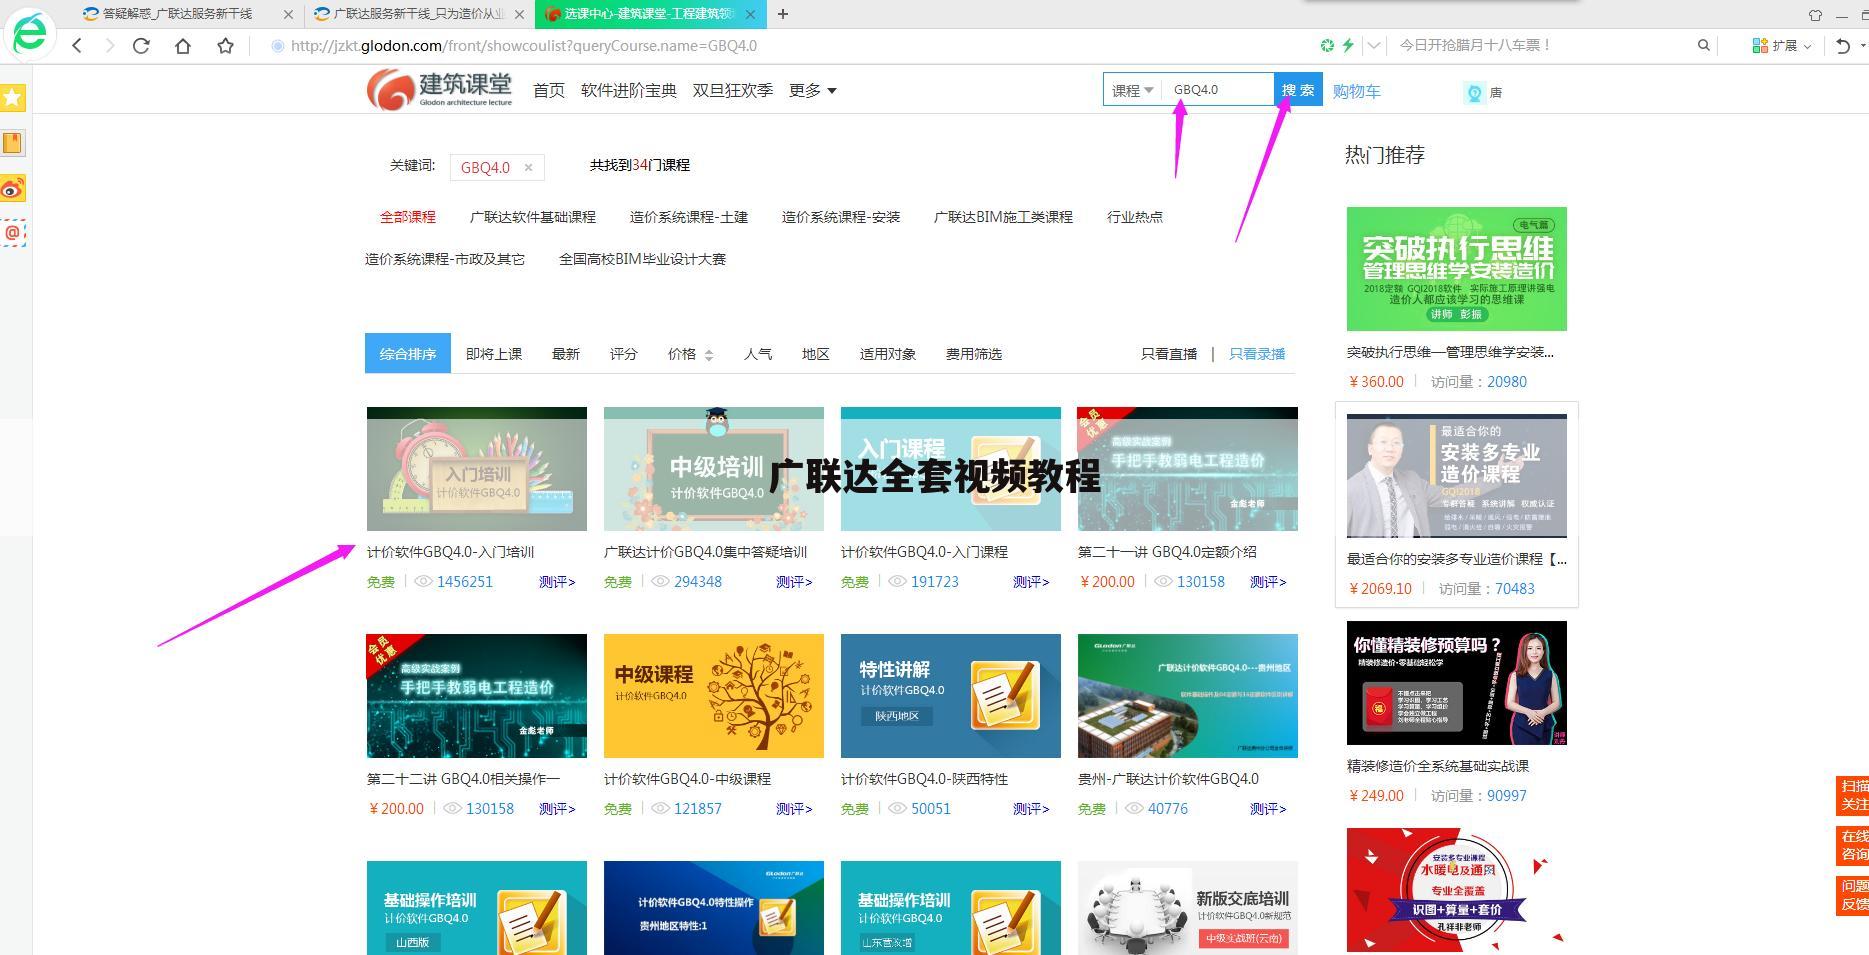Open the browser home icon
1869x955 pixels.
point(182,46)
